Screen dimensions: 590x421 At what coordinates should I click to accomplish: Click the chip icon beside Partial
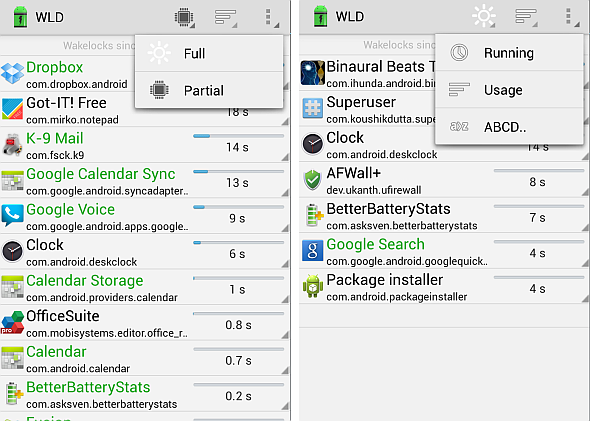(159, 90)
